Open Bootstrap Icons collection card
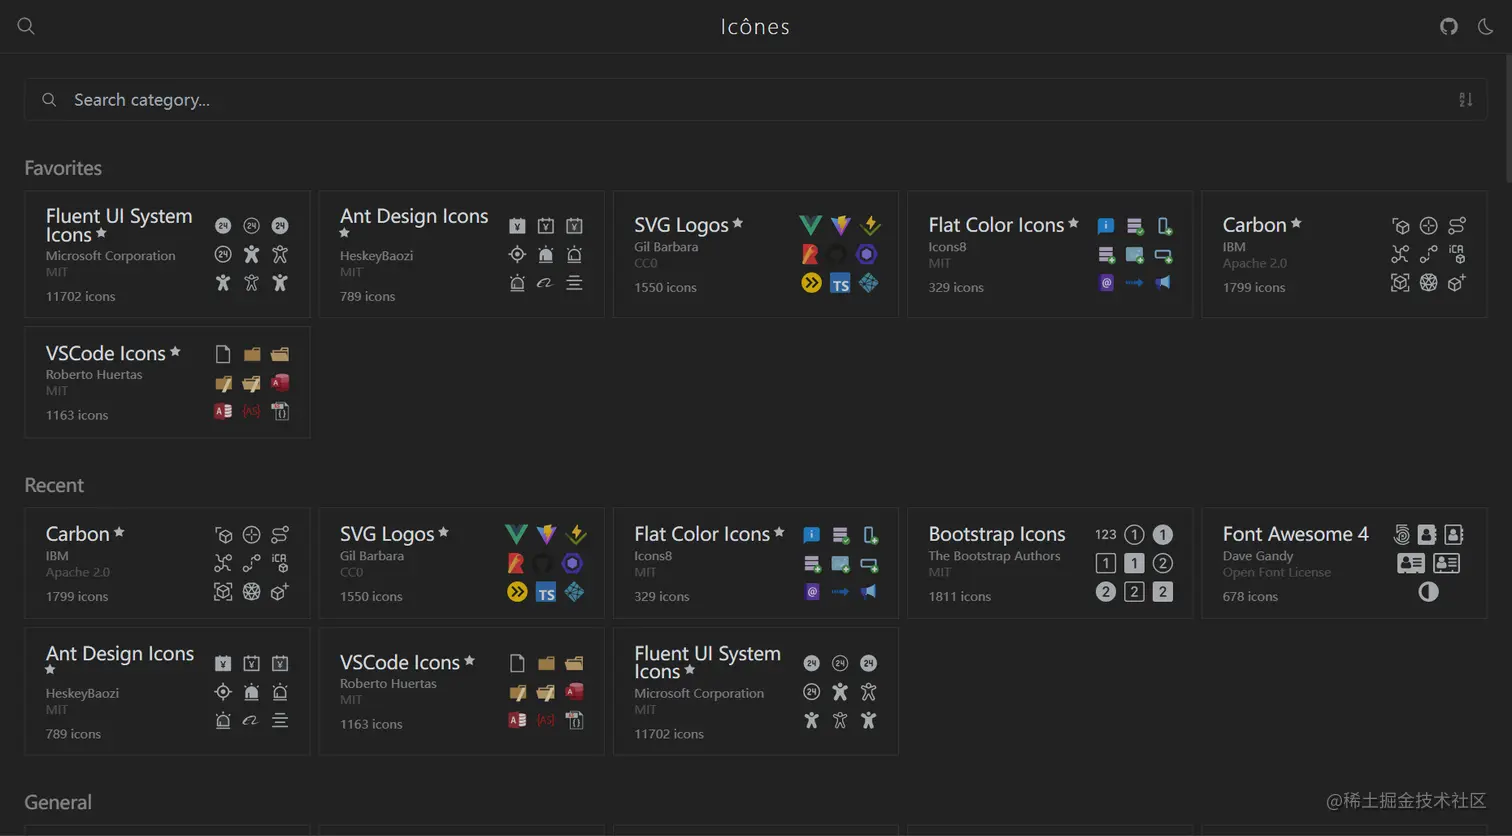 1050,563
